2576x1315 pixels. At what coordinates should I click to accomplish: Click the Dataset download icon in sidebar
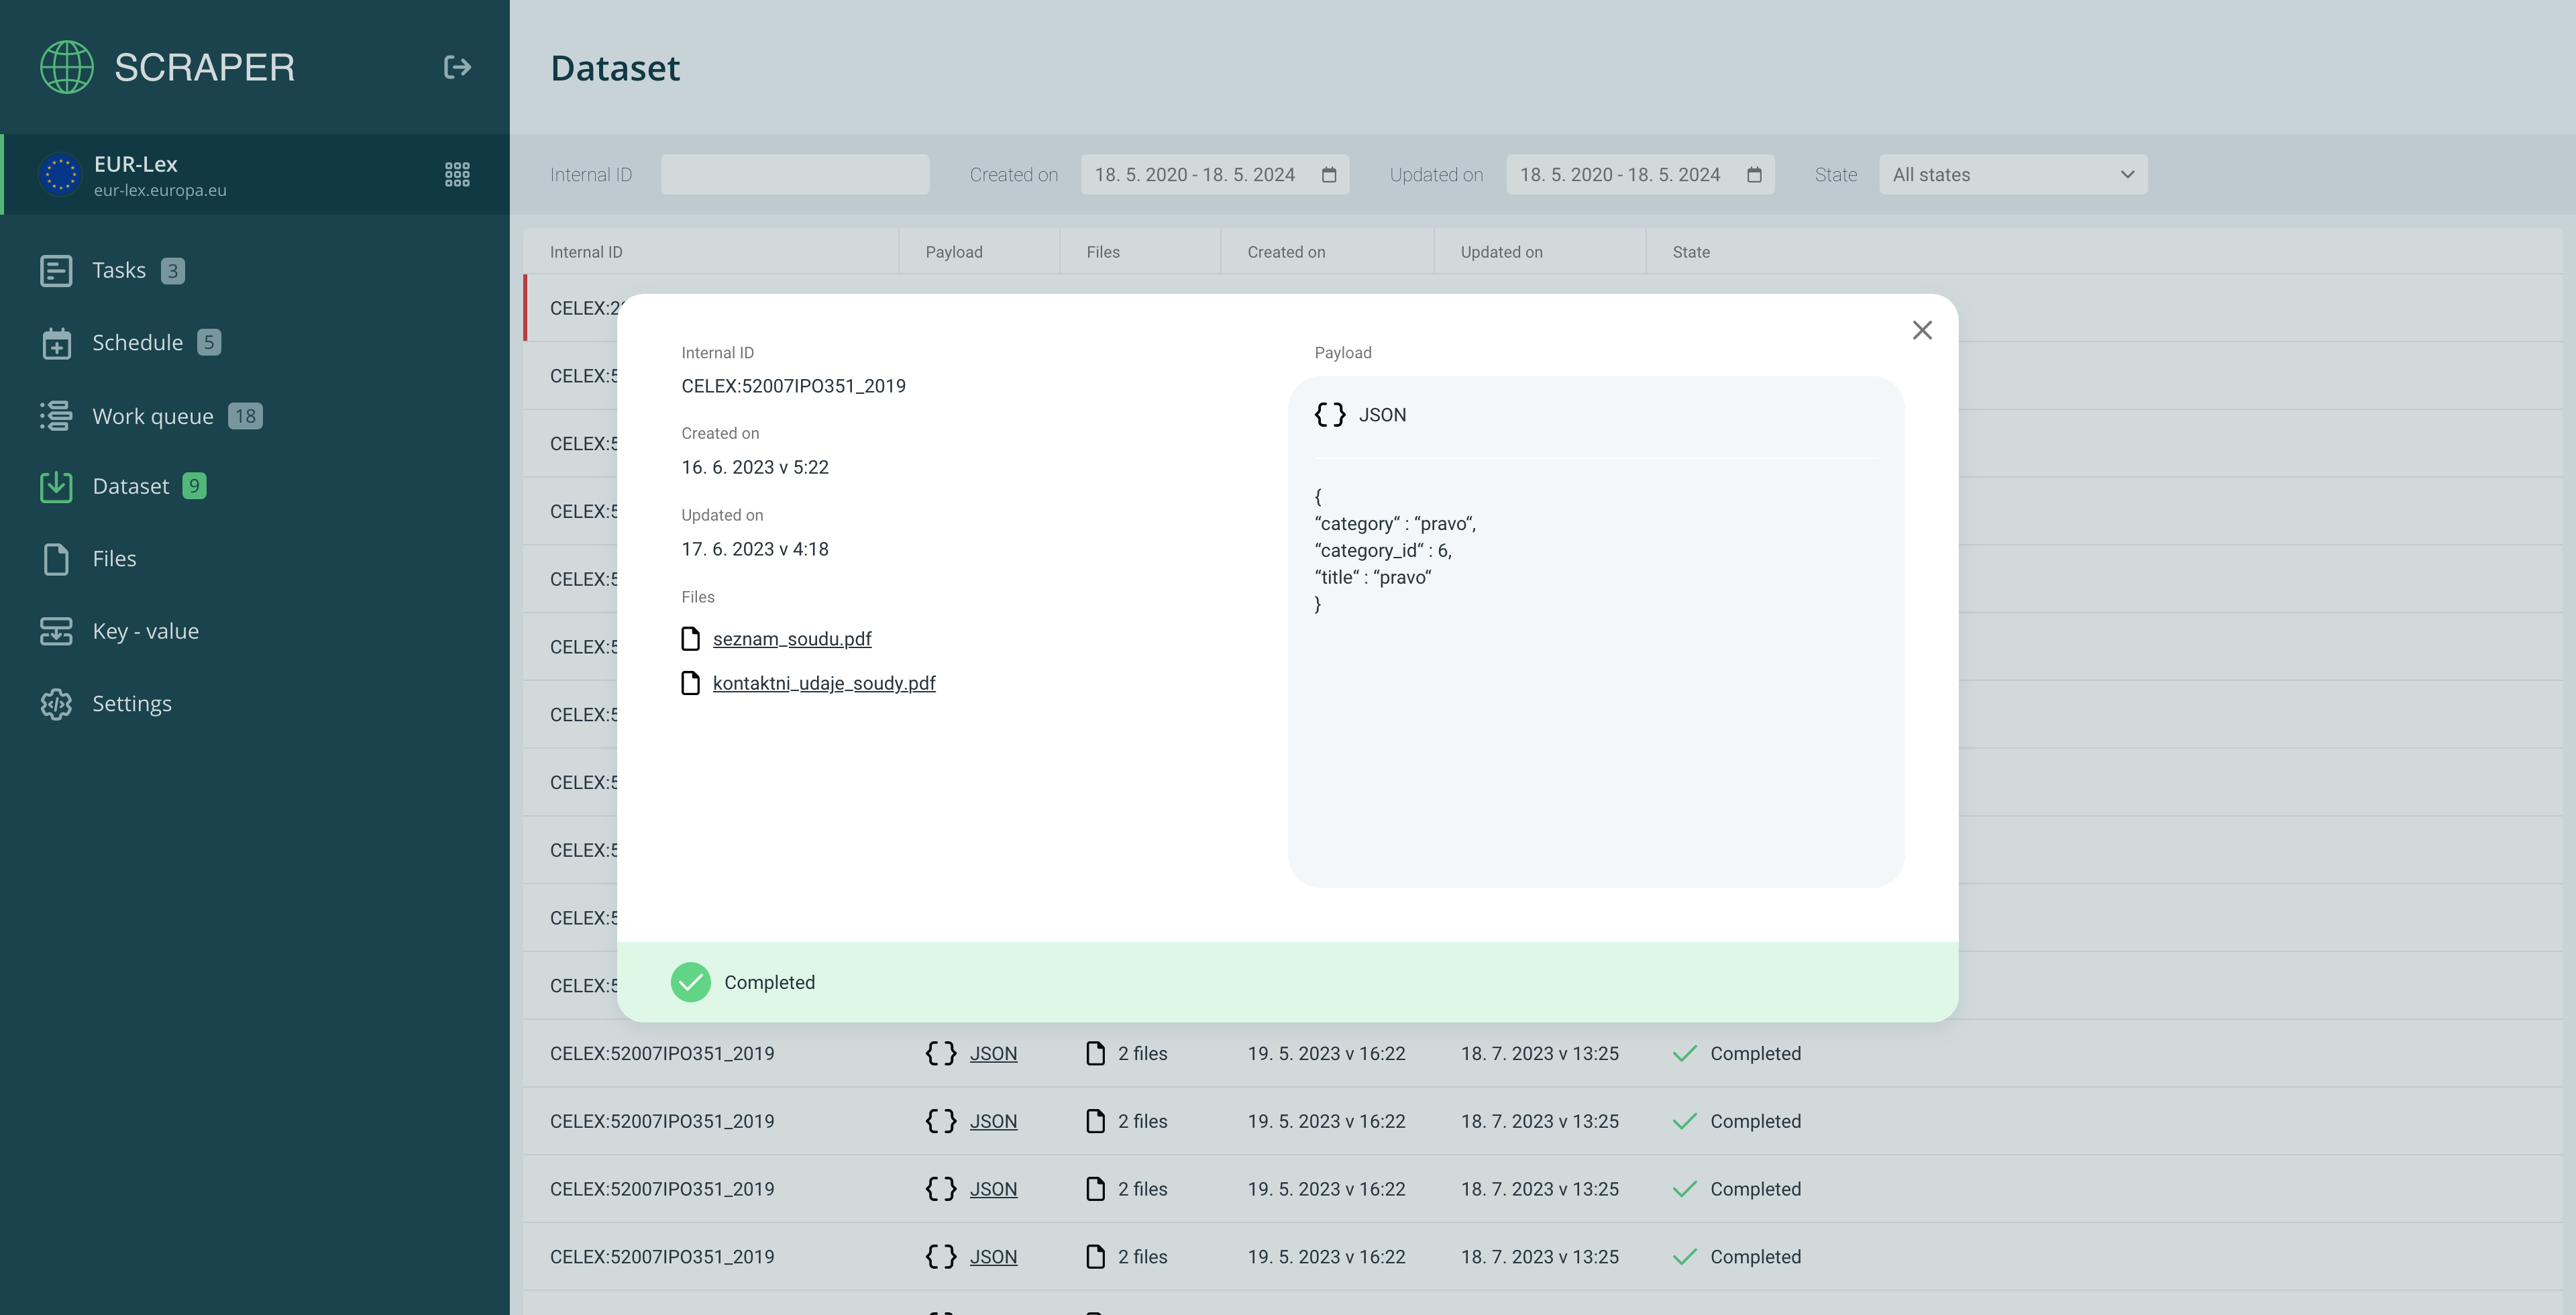pos(56,486)
